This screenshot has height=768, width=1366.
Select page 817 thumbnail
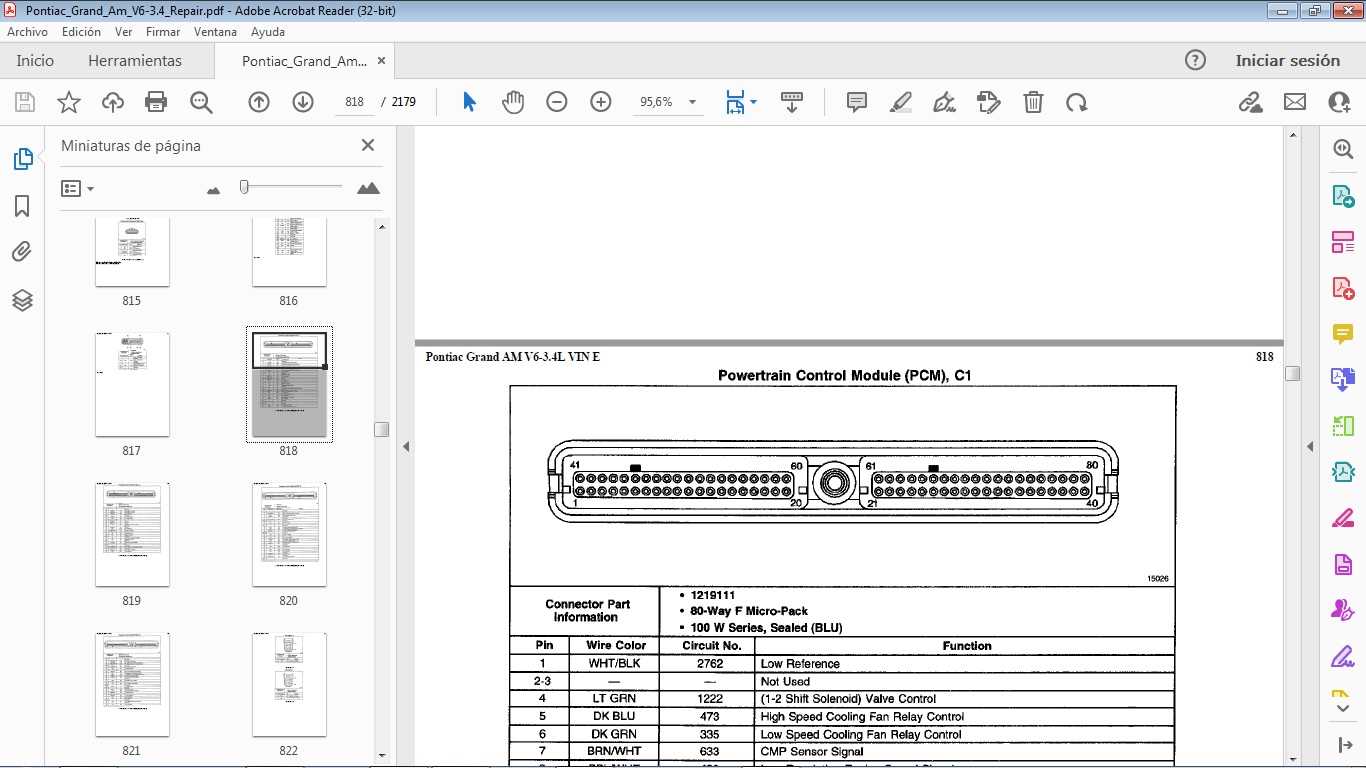[x=132, y=385]
